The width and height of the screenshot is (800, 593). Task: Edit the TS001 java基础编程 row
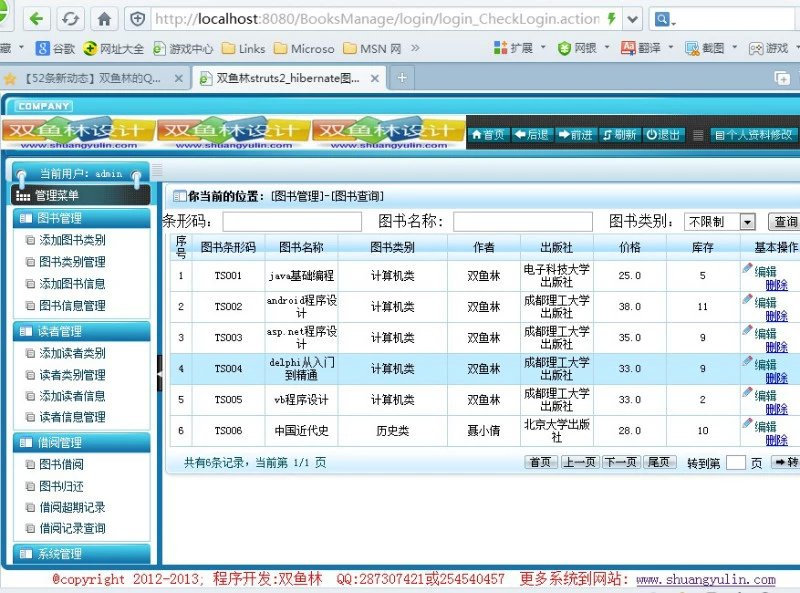pyautogui.click(x=765, y=271)
